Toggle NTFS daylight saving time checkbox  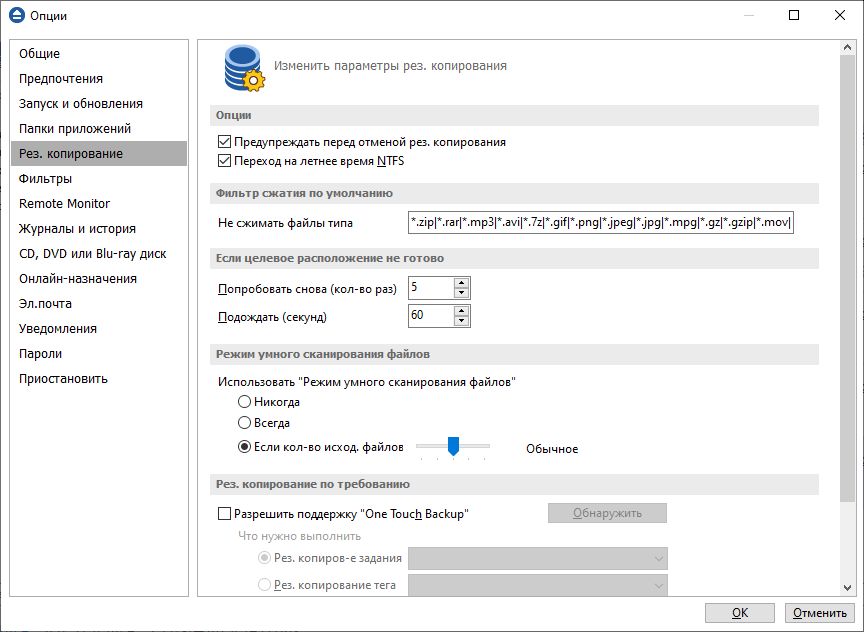224,160
